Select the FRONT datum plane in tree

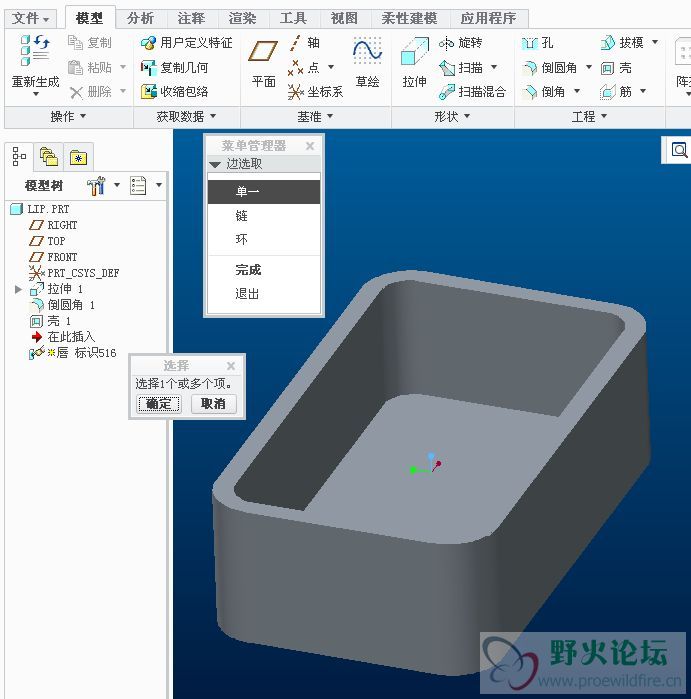(x=53, y=257)
